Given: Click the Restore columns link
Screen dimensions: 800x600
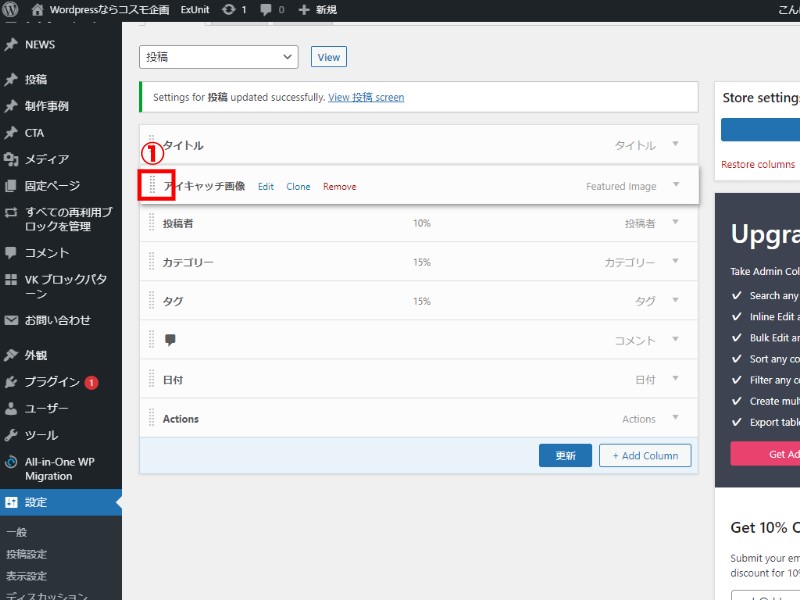Looking at the screenshot, I should [x=757, y=165].
